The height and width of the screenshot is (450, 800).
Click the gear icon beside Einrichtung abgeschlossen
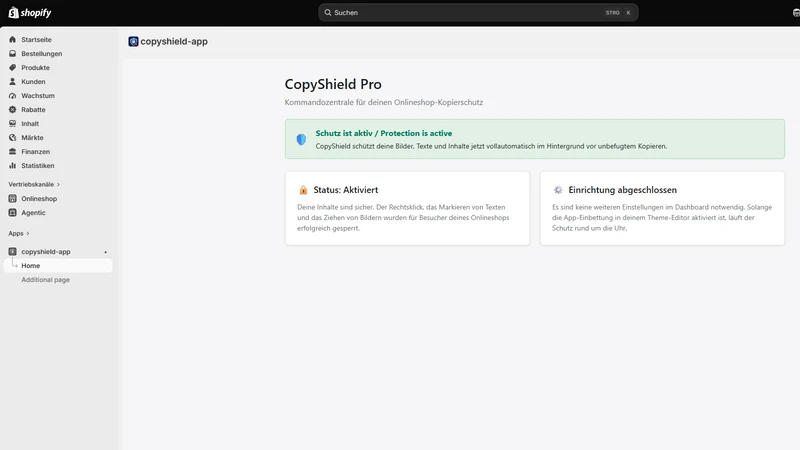pos(558,190)
